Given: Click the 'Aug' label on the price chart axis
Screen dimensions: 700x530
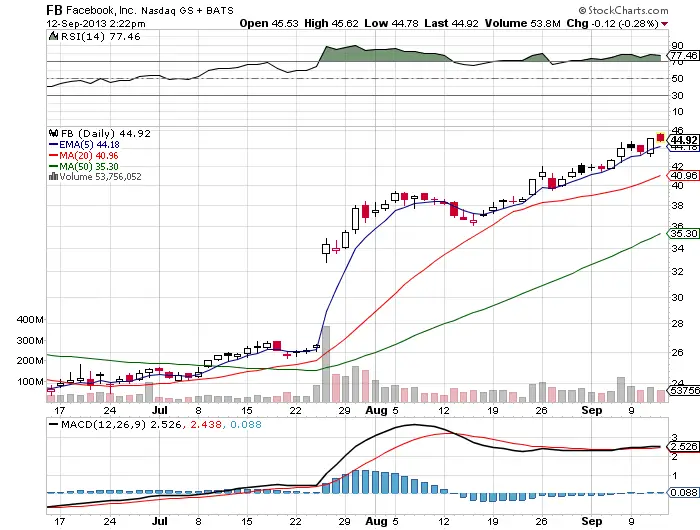Looking at the screenshot, I should tap(376, 410).
